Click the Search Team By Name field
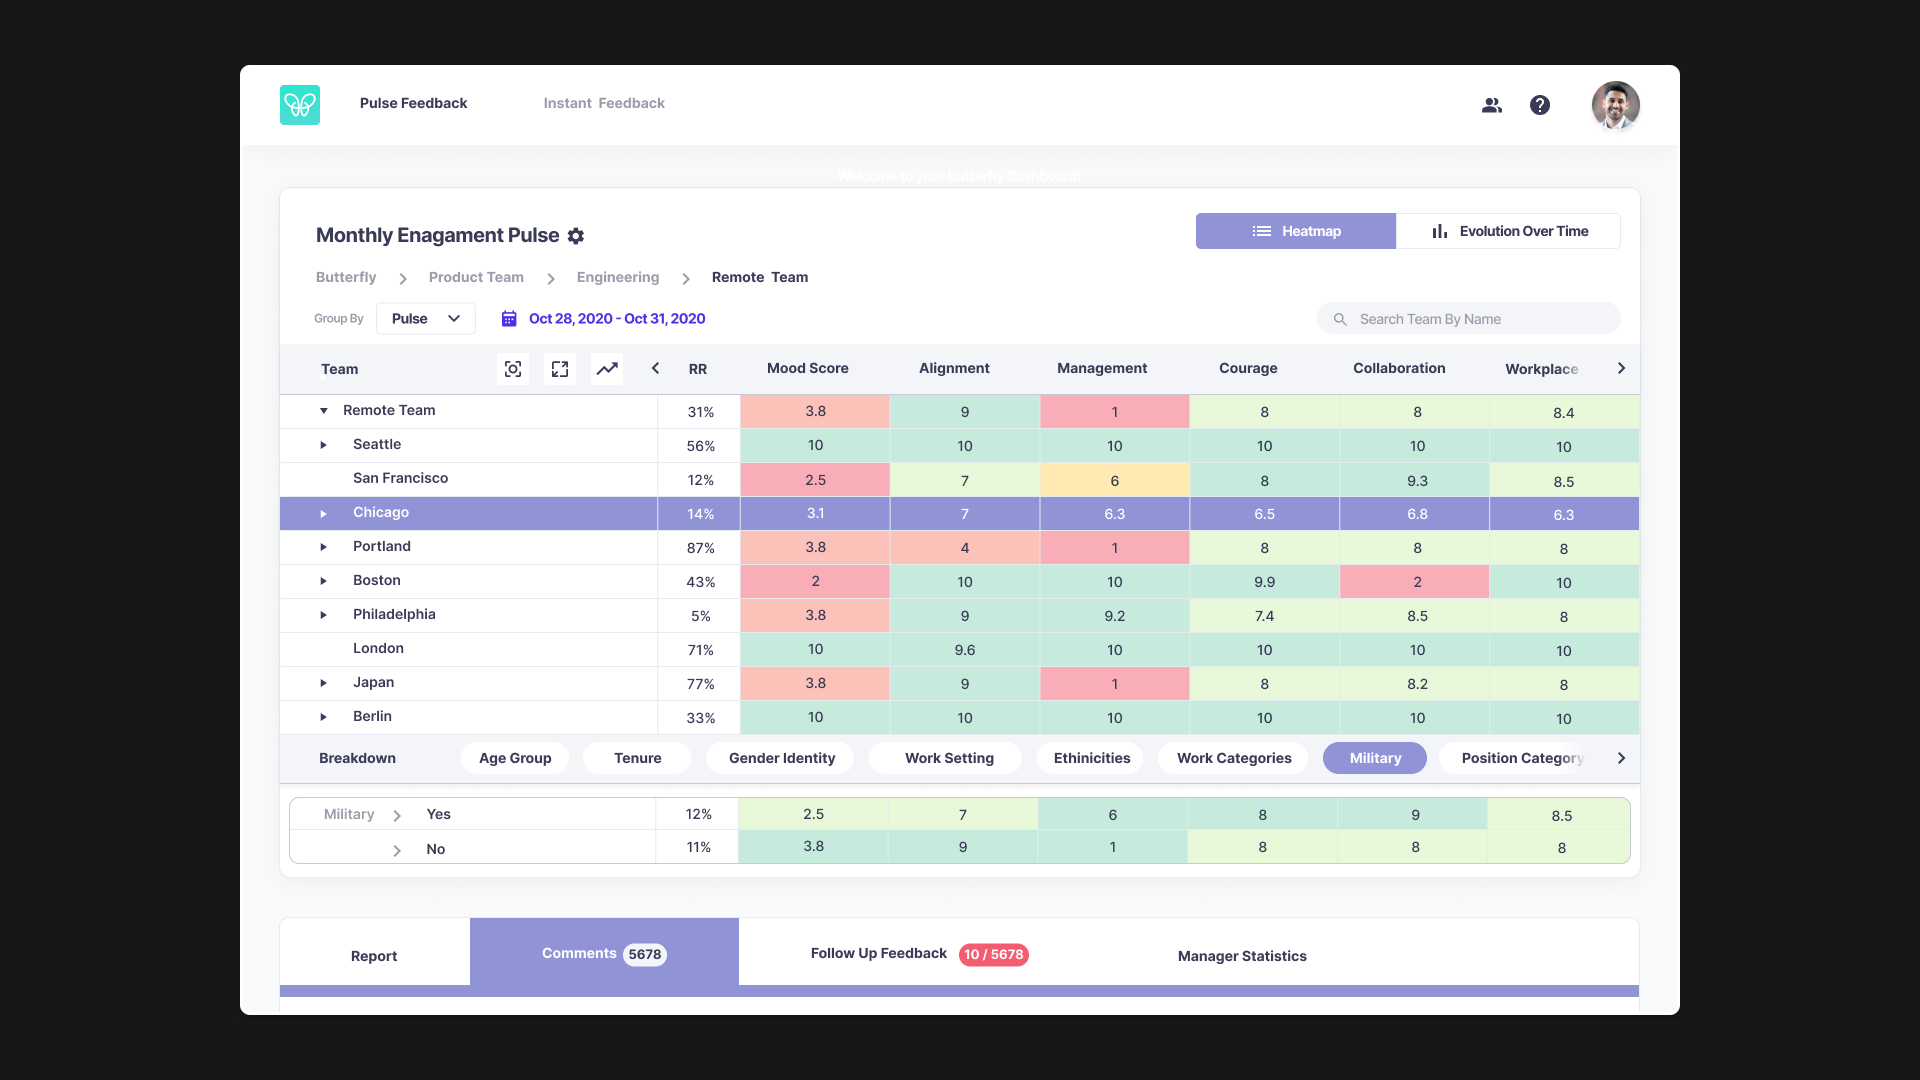Image resolution: width=1920 pixels, height=1080 pixels. pos(1470,319)
